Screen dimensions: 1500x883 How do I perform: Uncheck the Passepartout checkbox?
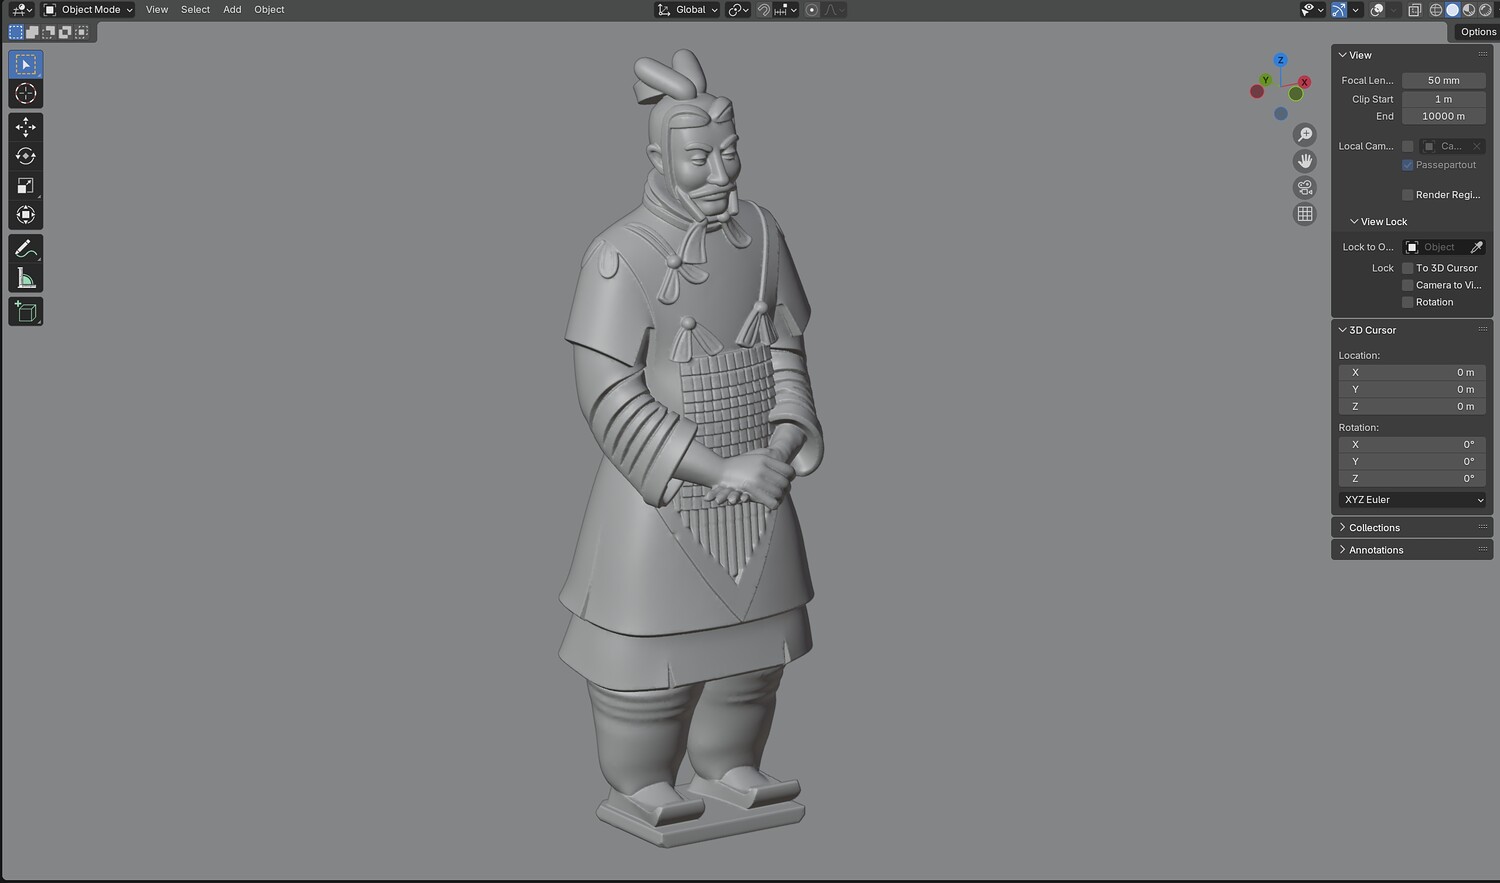(x=1408, y=165)
